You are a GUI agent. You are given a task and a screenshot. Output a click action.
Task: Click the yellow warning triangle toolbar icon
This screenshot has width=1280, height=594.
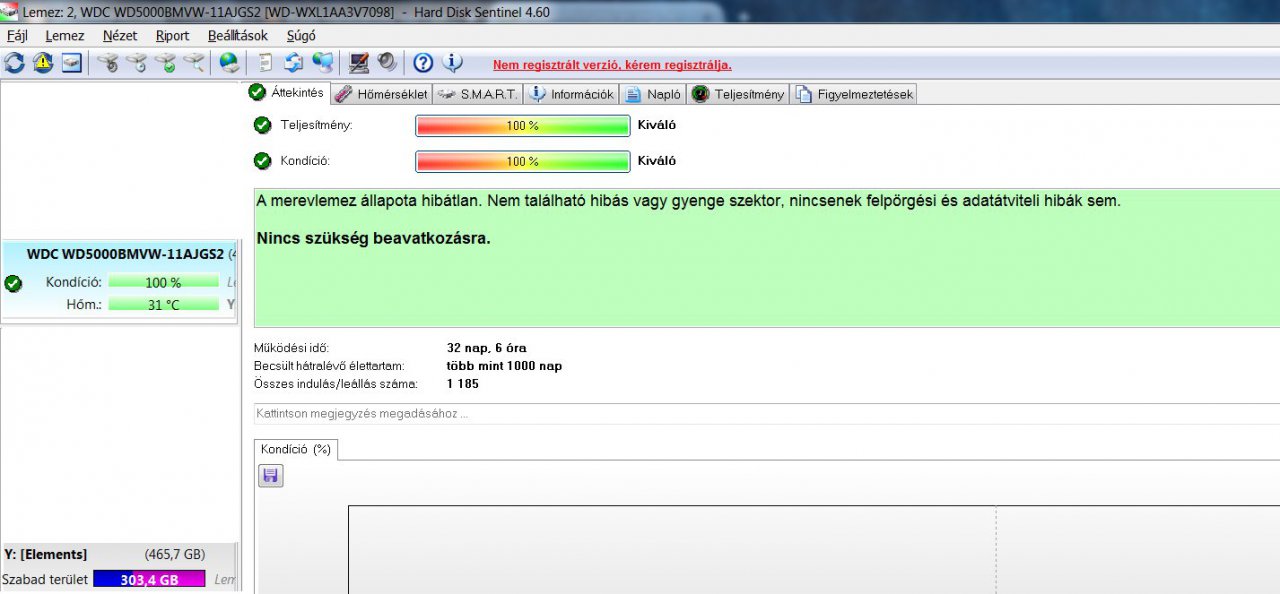point(43,63)
